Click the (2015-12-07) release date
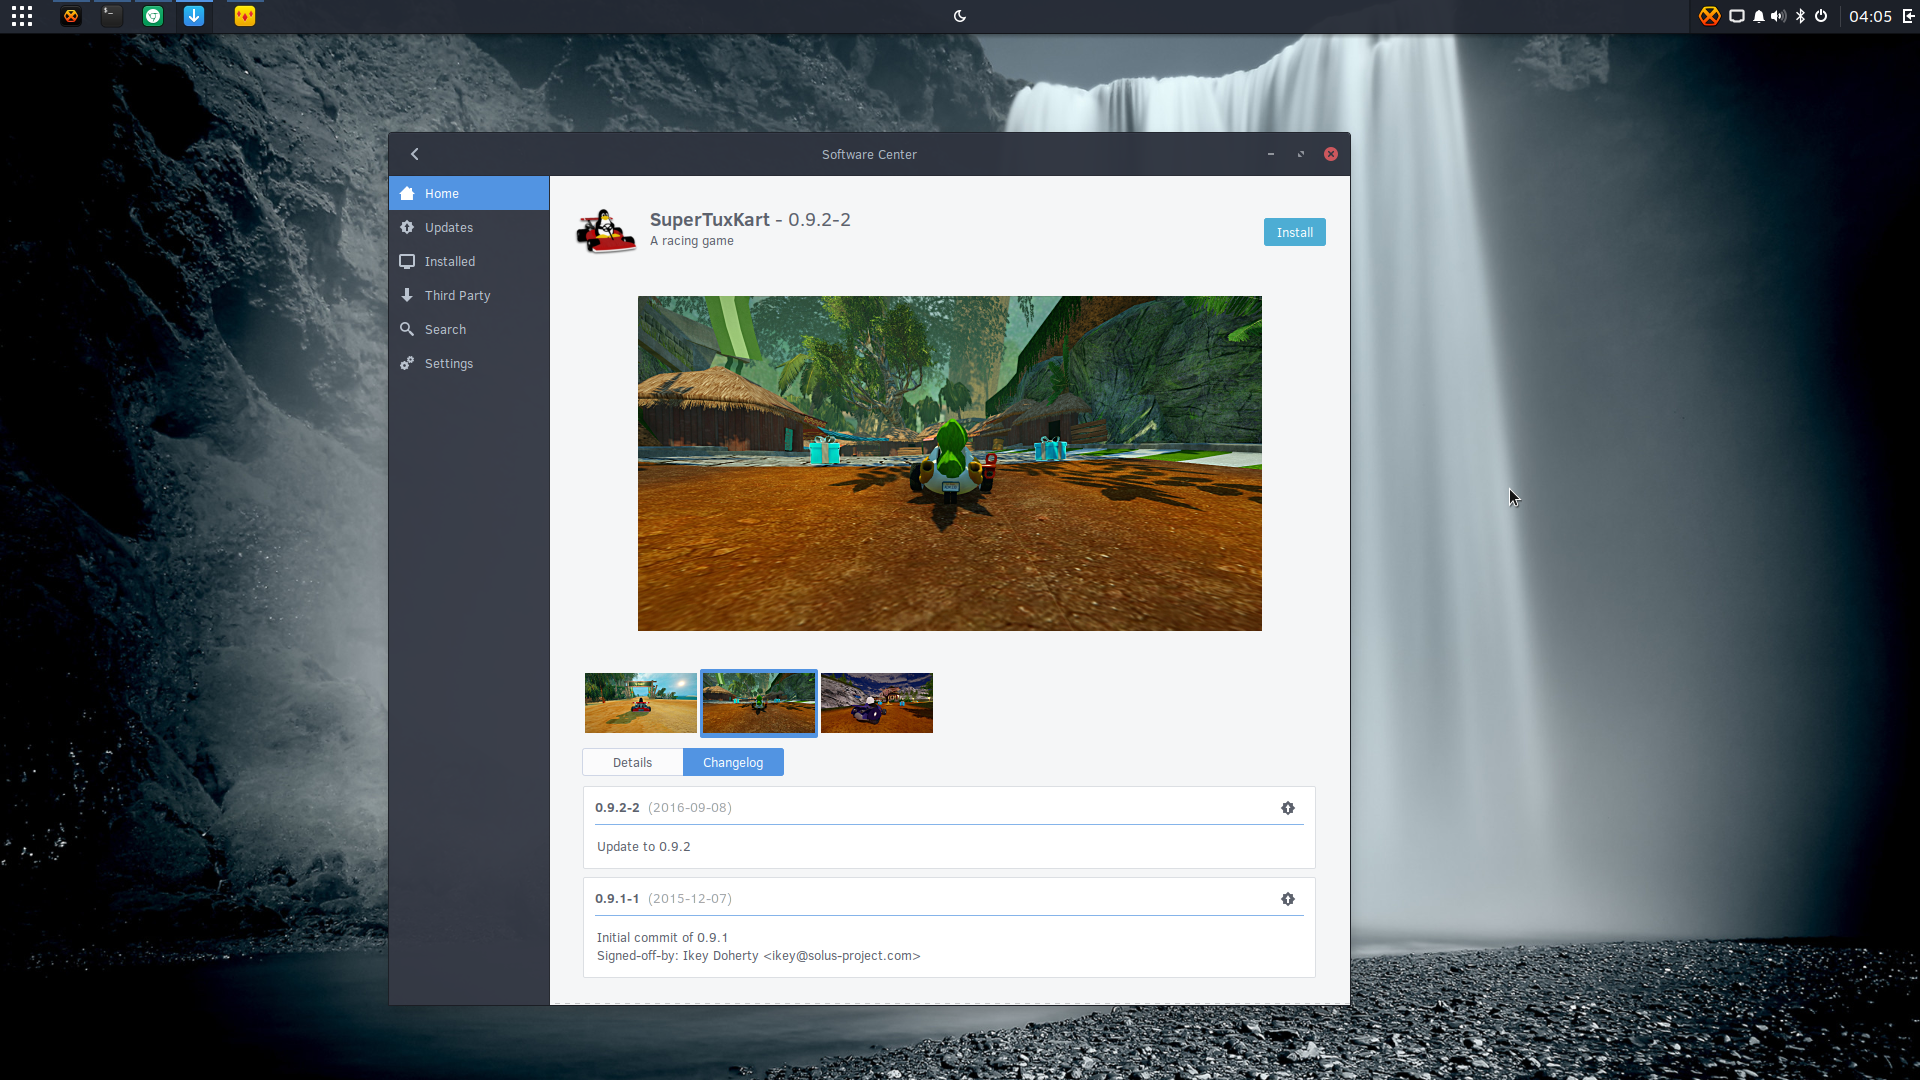 tap(690, 898)
